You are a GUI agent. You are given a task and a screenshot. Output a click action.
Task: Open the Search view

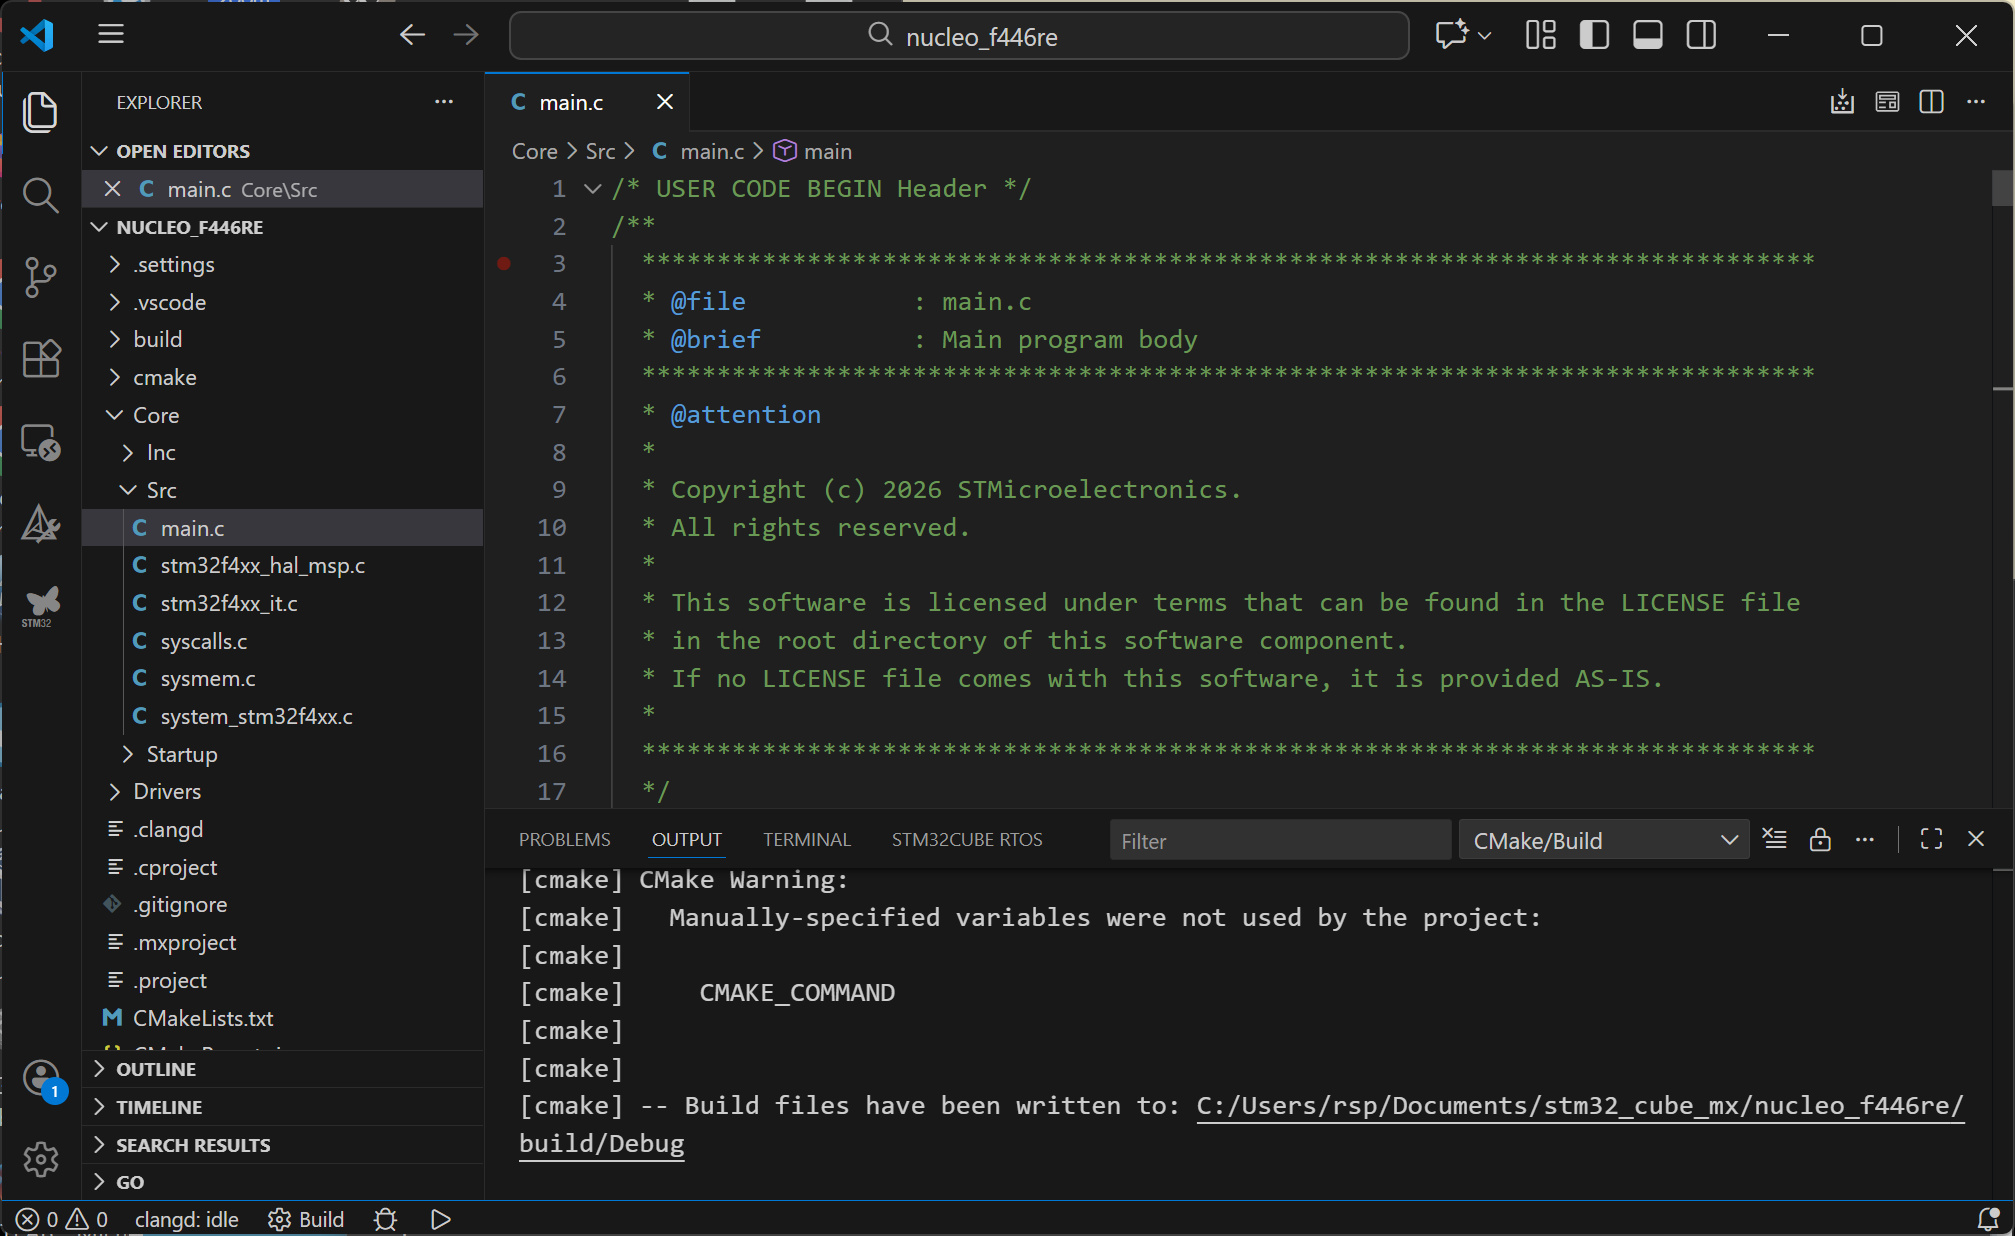click(40, 194)
